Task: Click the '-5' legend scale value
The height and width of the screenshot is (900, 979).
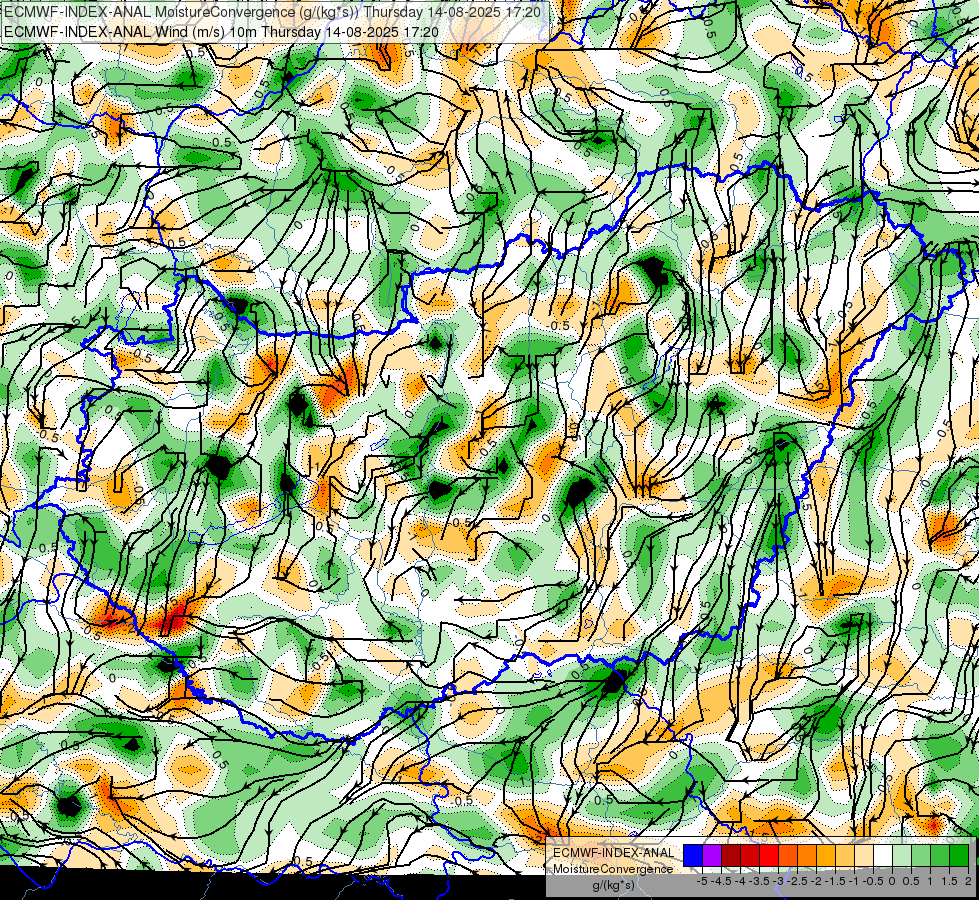Action: [702, 881]
